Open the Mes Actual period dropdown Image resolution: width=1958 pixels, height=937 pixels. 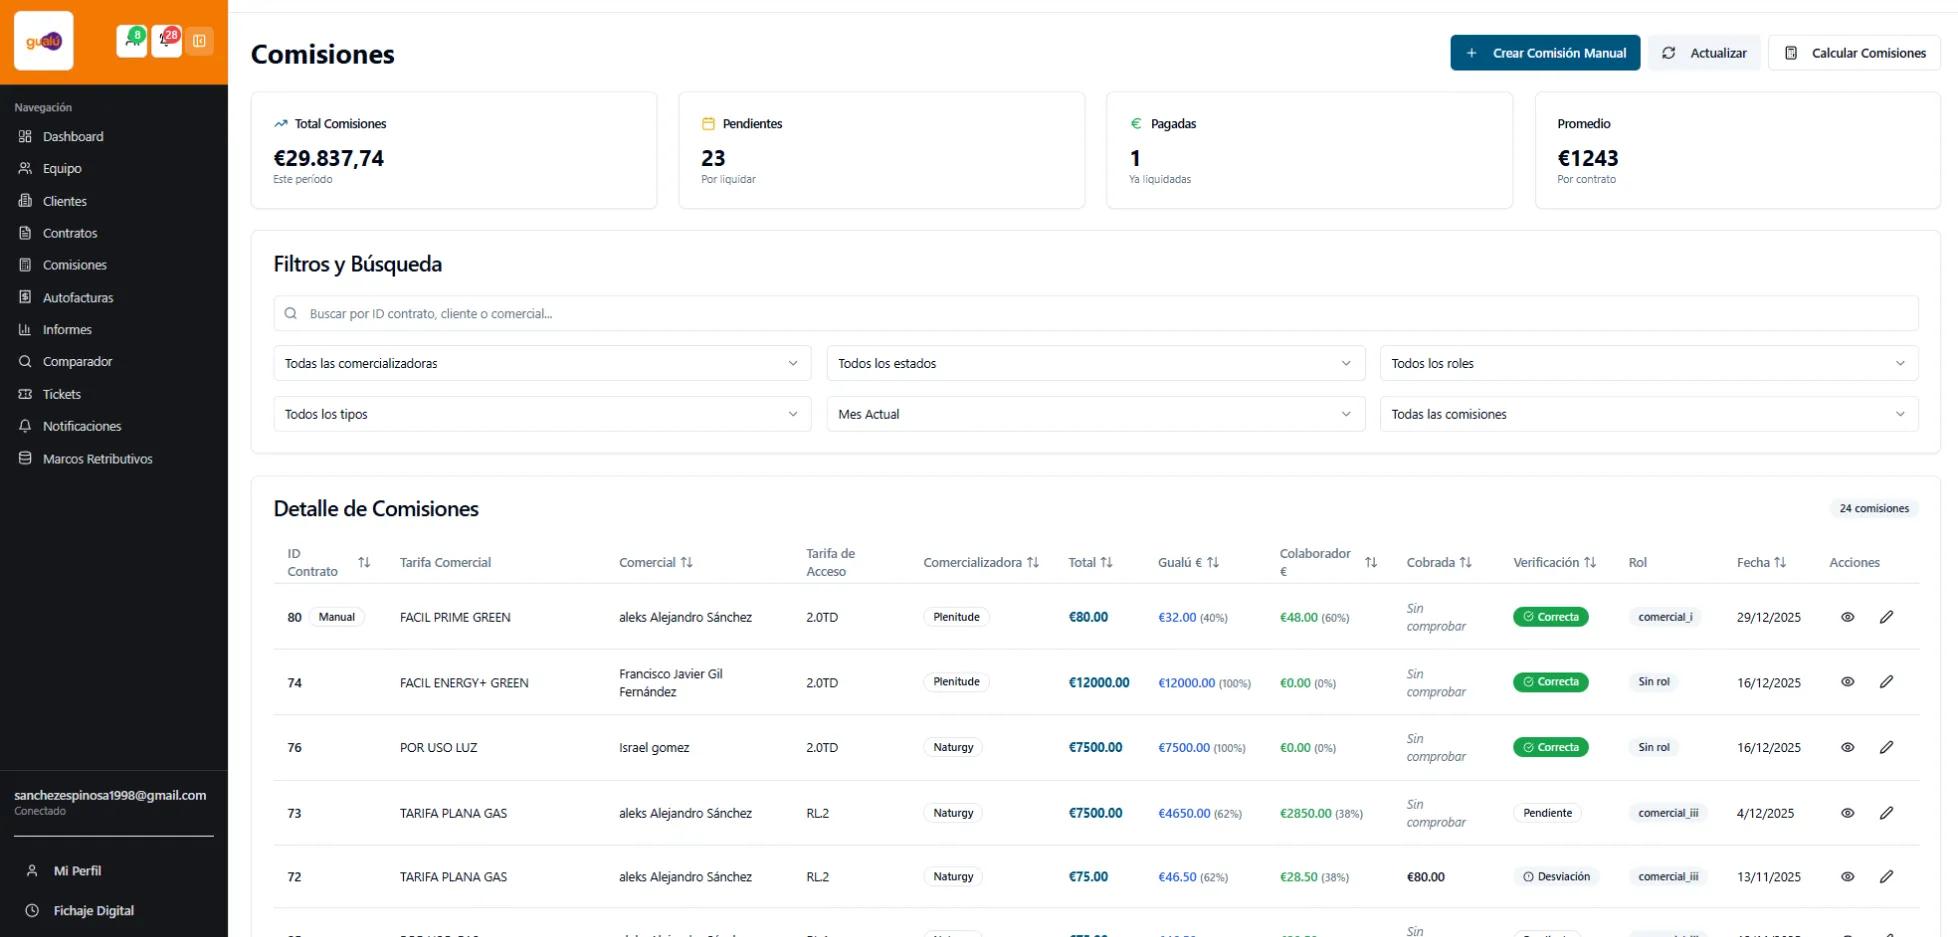point(1094,414)
